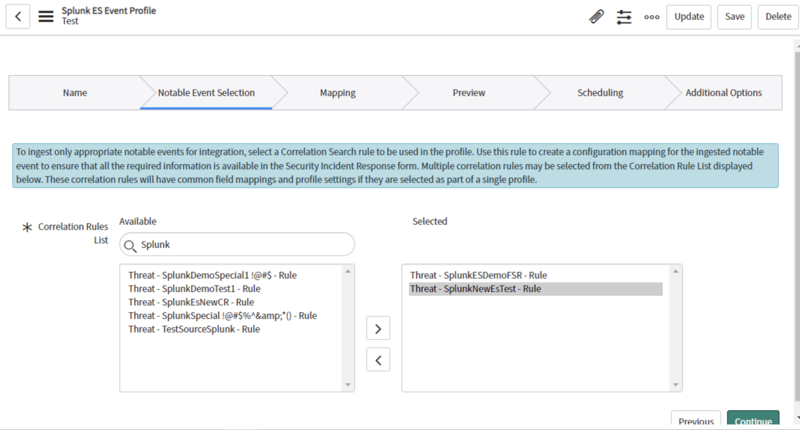
Task: Select Threat - SplunkDemoSpecial1 !@#$ - Rule
Action: (x=212, y=275)
